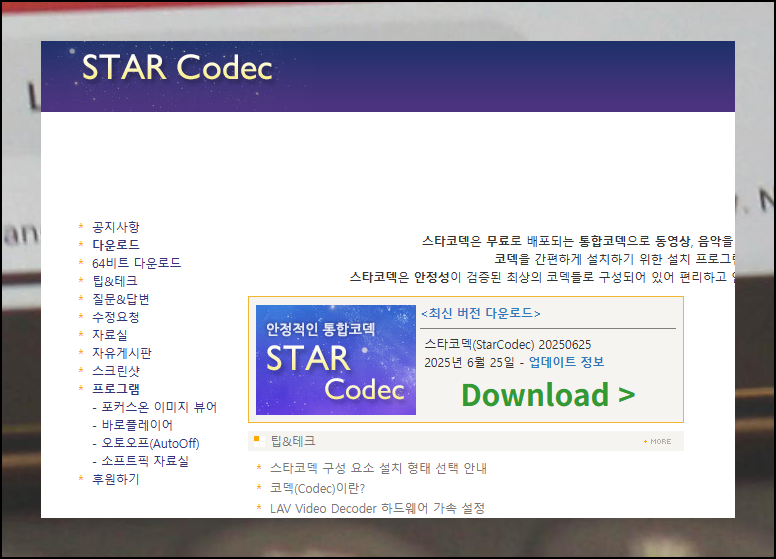Open 스타코덱 구성 요소 설치 형태 선택 안내 article
776x559 pixels.
click(x=379, y=468)
